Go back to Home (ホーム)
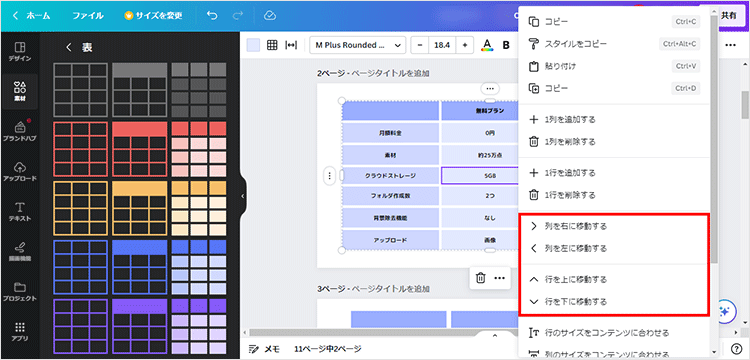Viewport: 750px width, 360px height. [32, 16]
